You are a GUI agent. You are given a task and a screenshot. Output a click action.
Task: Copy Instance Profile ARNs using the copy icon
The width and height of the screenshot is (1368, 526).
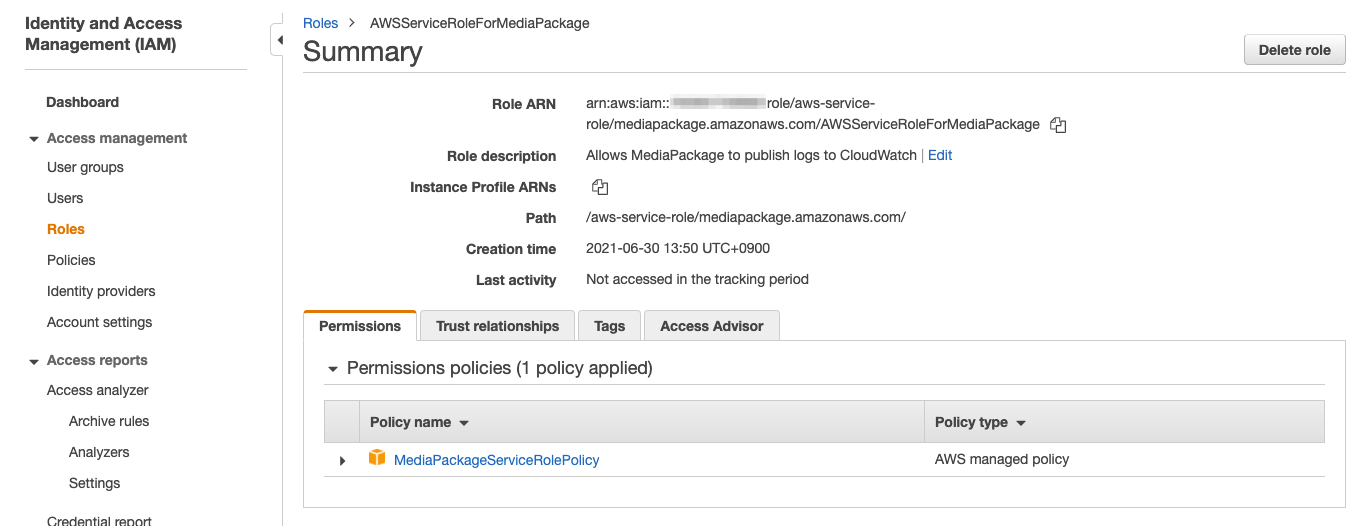600,187
